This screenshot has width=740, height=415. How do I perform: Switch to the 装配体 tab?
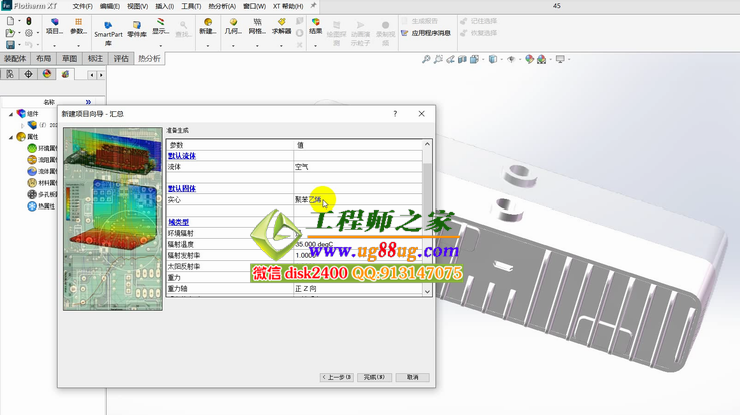(x=15, y=59)
